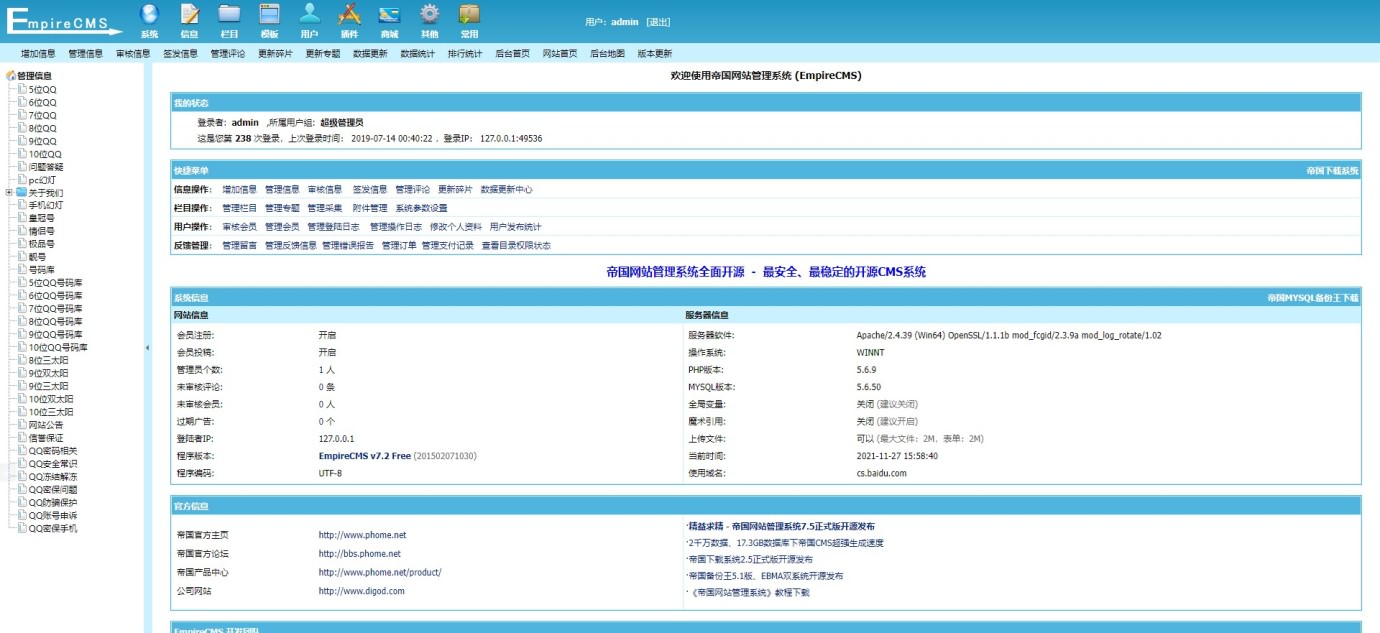This screenshot has width=1380, height=633.
Task: Click the page icon beside 皇冠号
Action: 22,218
